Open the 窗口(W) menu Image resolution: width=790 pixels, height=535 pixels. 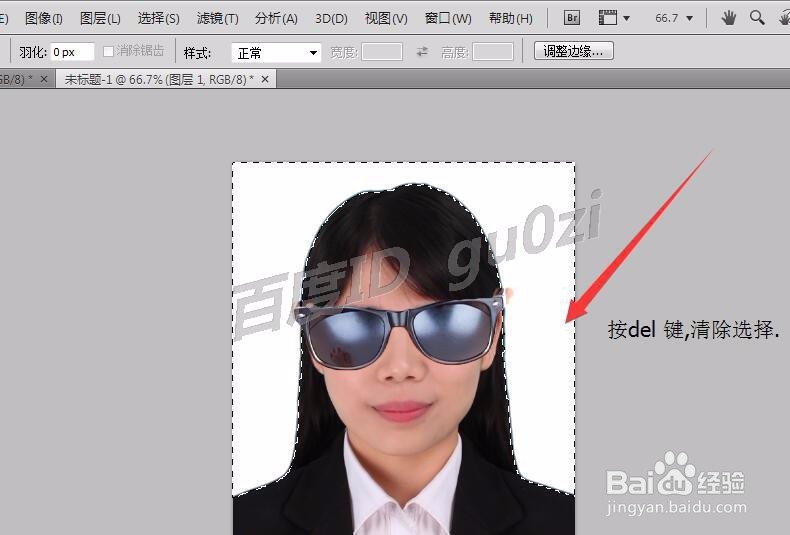(x=448, y=19)
